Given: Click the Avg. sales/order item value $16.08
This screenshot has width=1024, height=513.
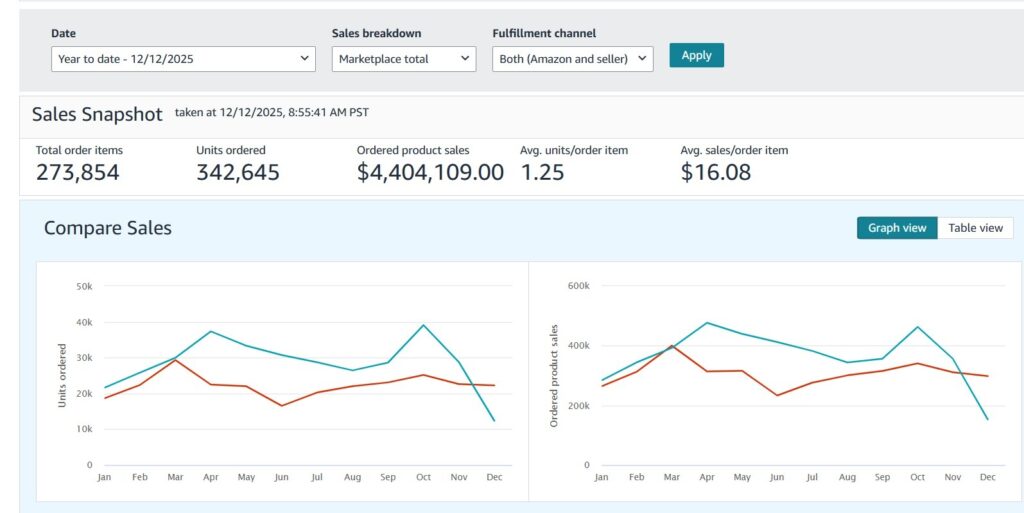Looking at the screenshot, I should pyautogui.click(x=716, y=172).
